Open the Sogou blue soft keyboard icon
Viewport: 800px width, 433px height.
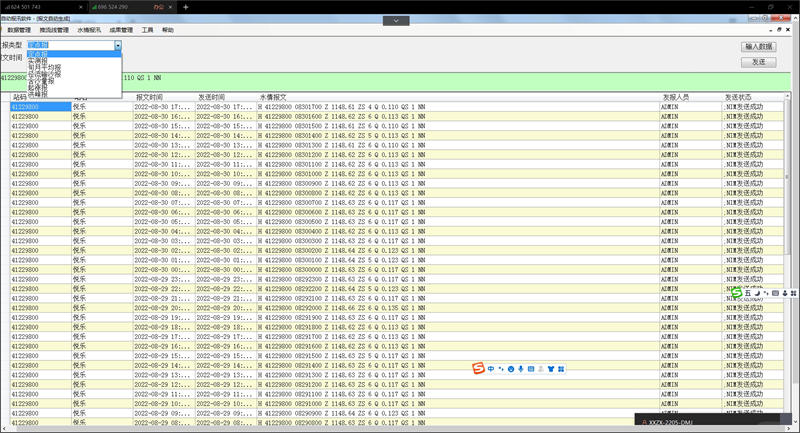tap(531, 369)
